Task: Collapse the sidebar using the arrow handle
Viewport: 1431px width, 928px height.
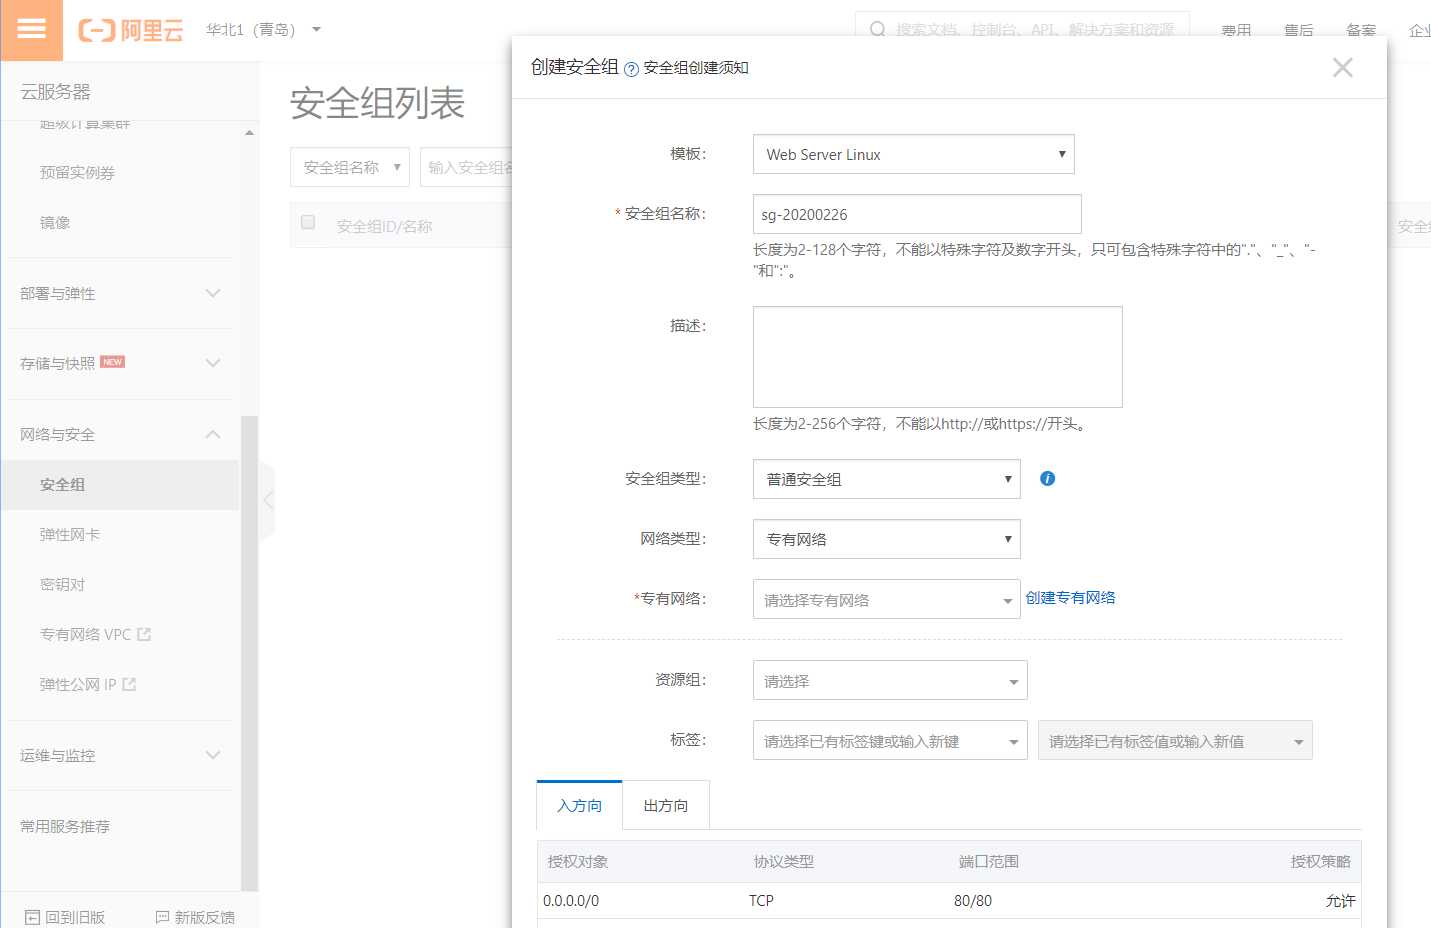Action: (267, 500)
